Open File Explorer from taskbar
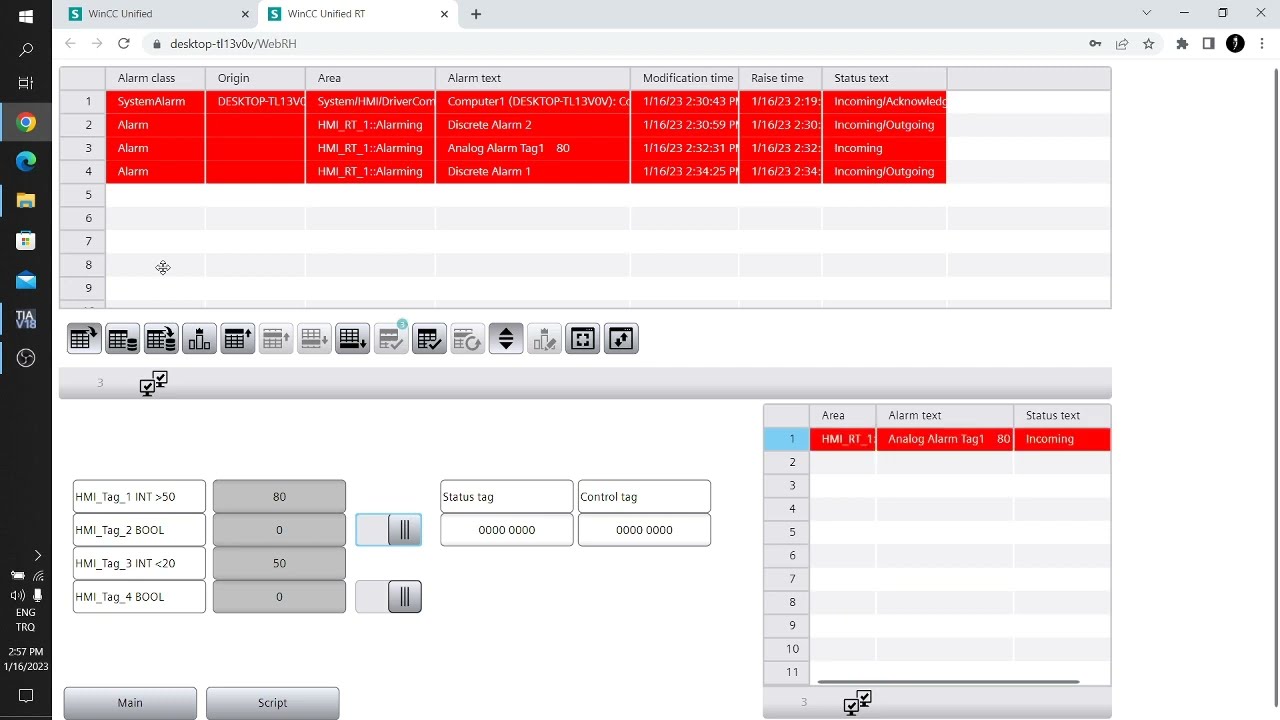 pyautogui.click(x=26, y=201)
